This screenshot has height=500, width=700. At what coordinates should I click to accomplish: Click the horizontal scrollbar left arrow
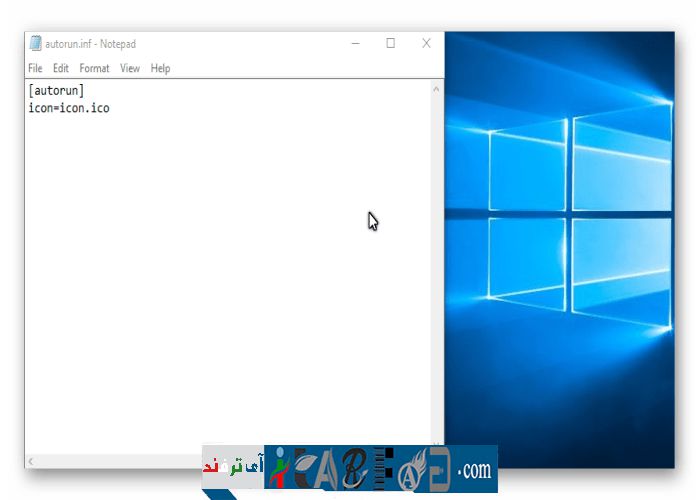coord(32,461)
